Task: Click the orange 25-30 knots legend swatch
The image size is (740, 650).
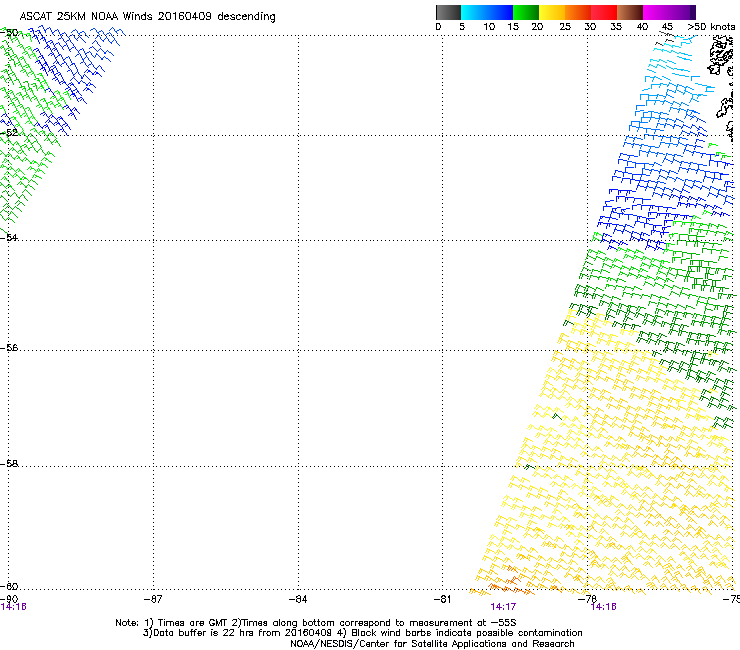Action: tap(578, 12)
